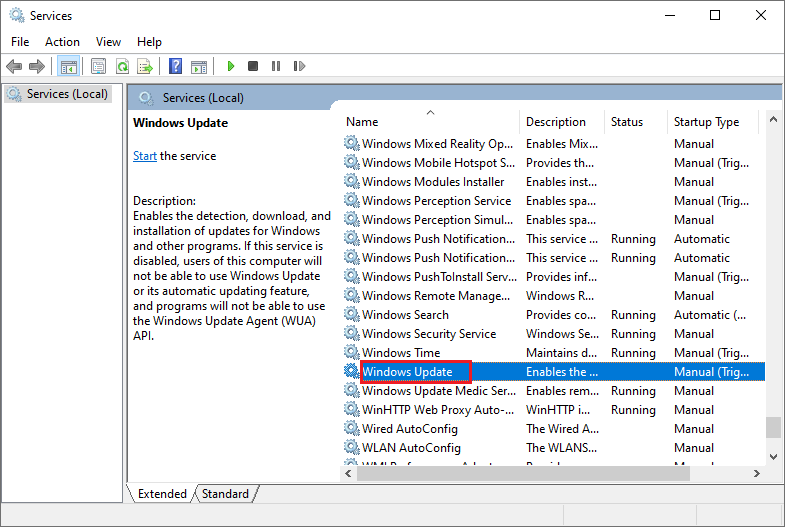Viewport: 785px width, 527px height.
Task: Click the Export List toolbar icon
Action: (x=145, y=66)
